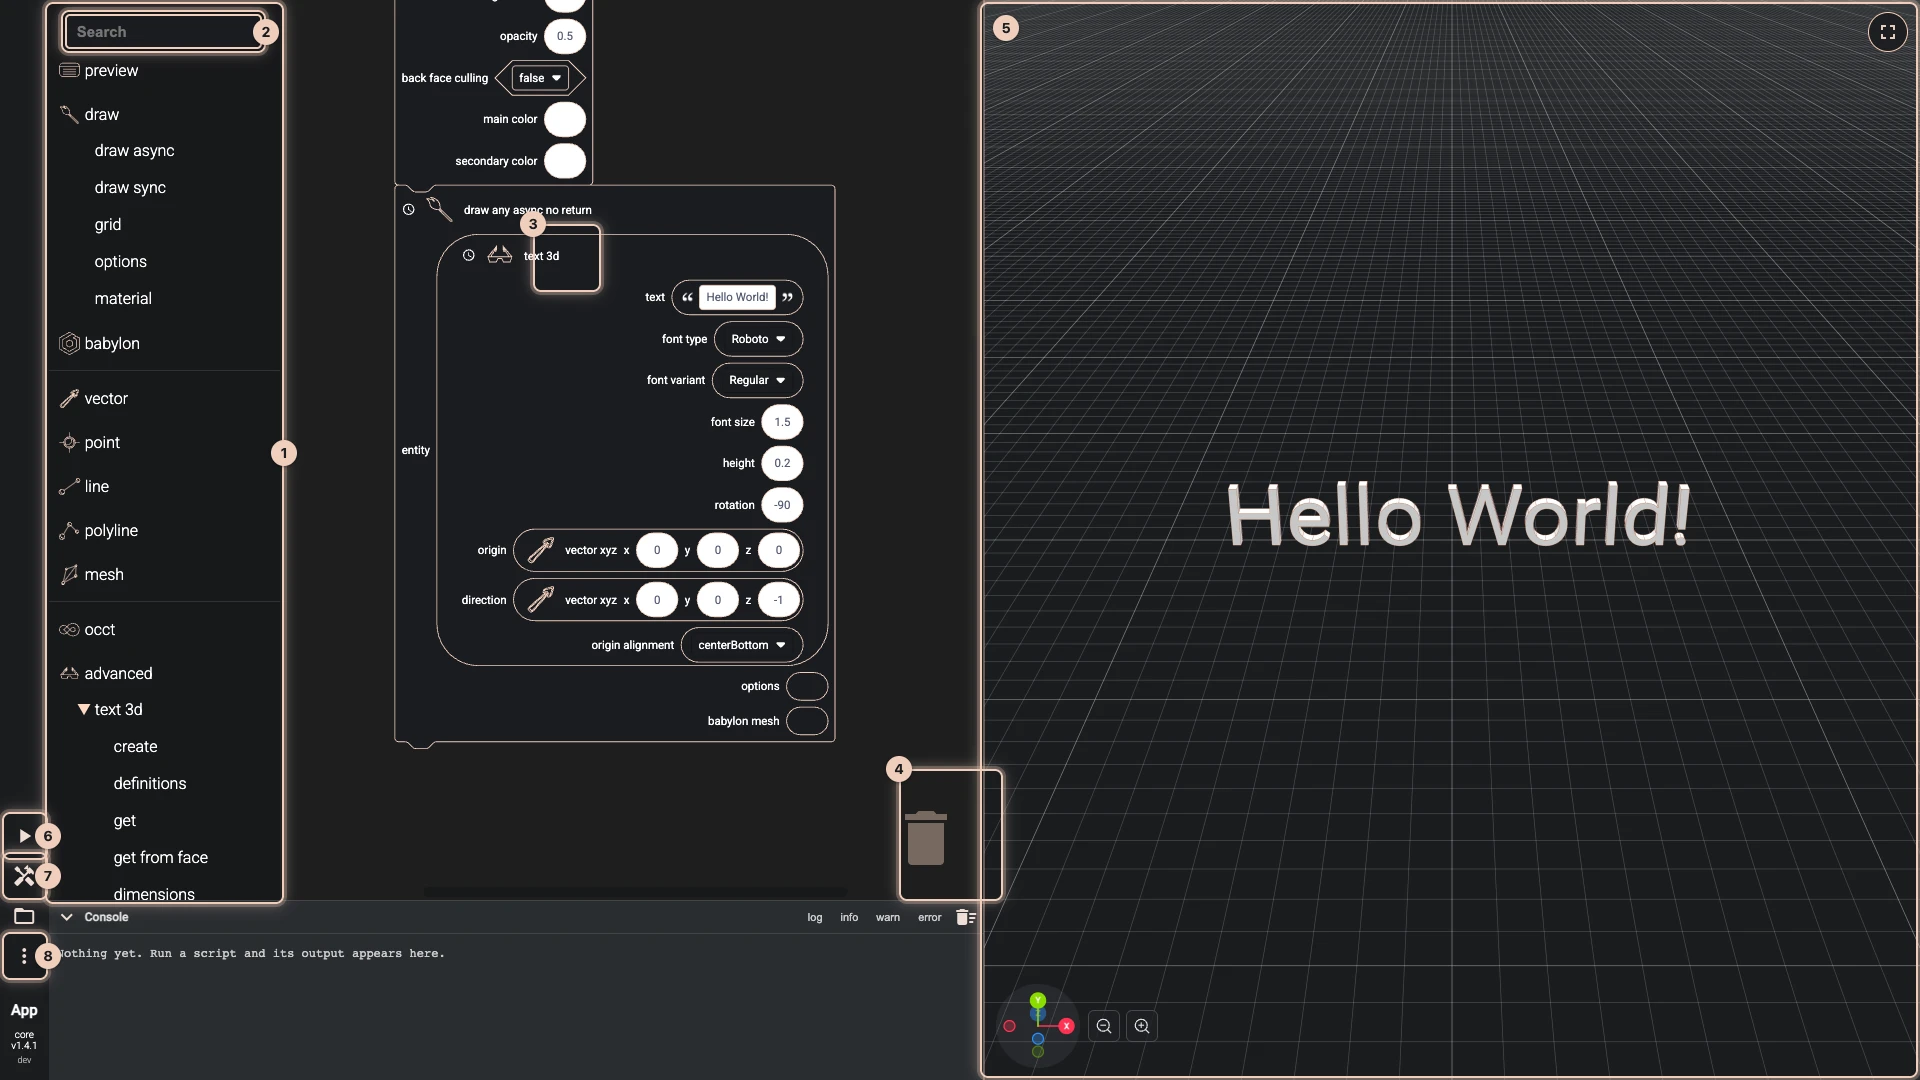The width and height of the screenshot is (1920, 1080).
Task: Click the Run script play button
Action: [x=24, y=836]
